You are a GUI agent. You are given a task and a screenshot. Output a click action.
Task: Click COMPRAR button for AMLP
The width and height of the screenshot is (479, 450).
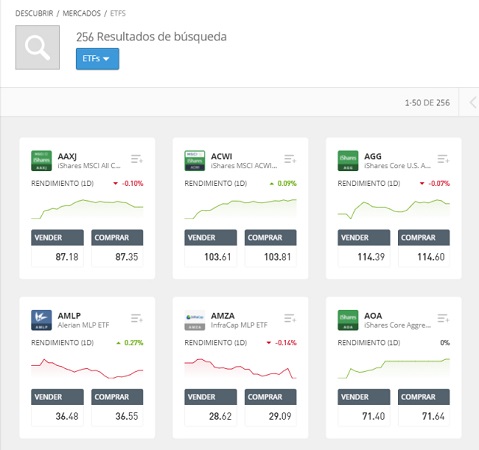click(x=117, y=397)
